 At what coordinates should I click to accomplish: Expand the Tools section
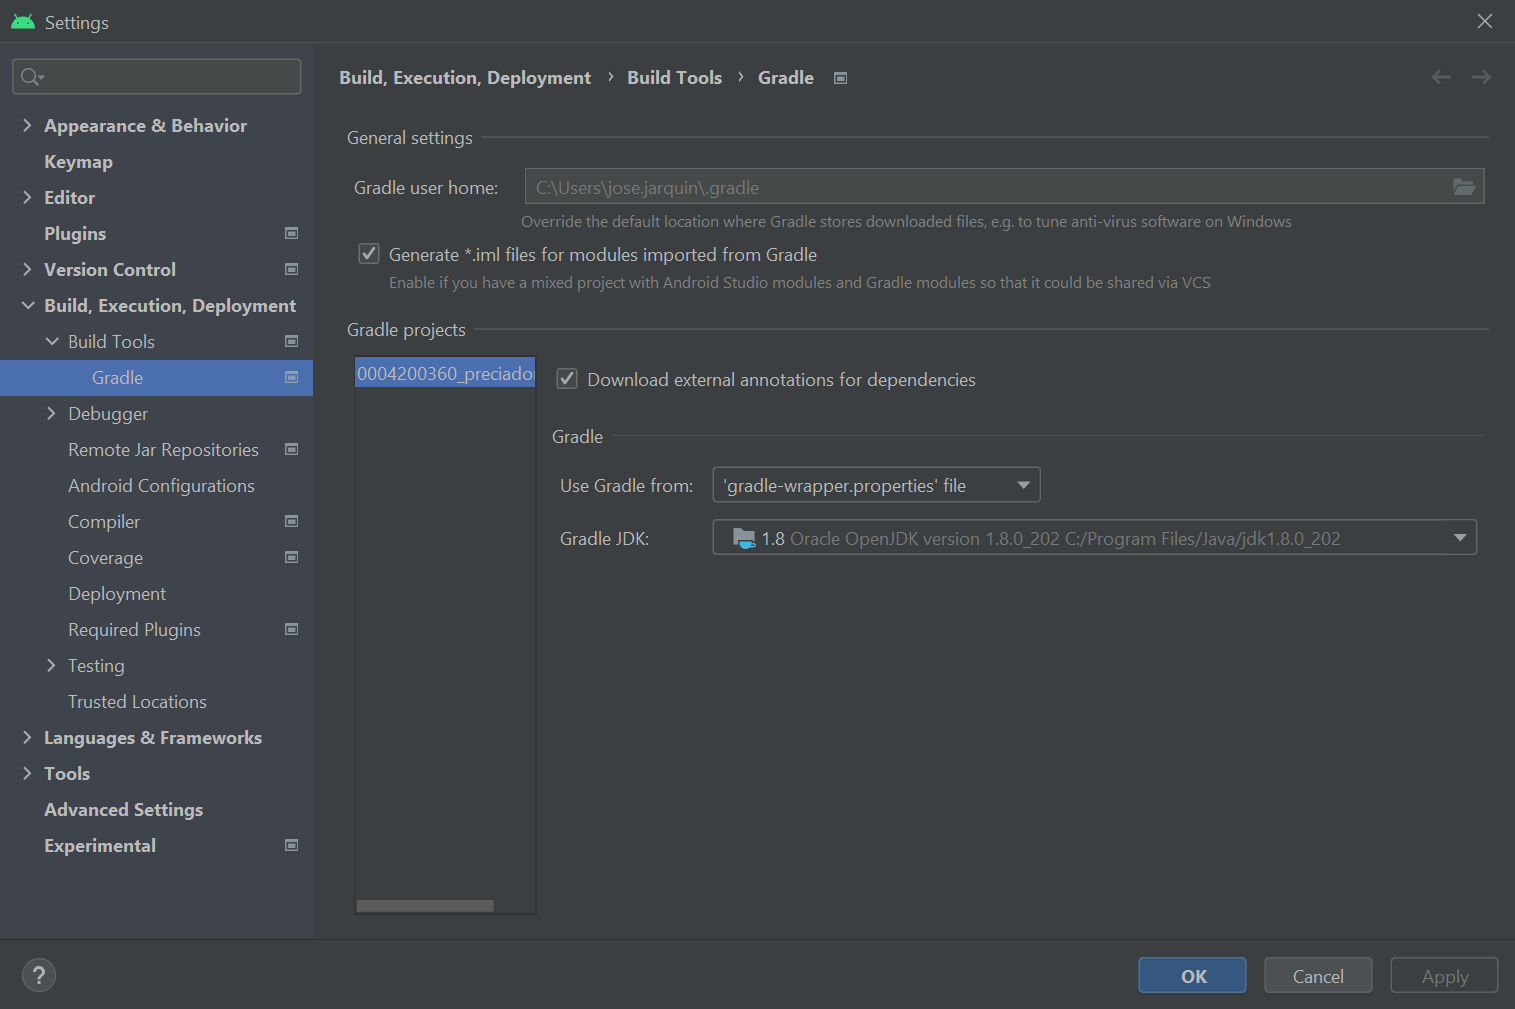pos(27,773)
